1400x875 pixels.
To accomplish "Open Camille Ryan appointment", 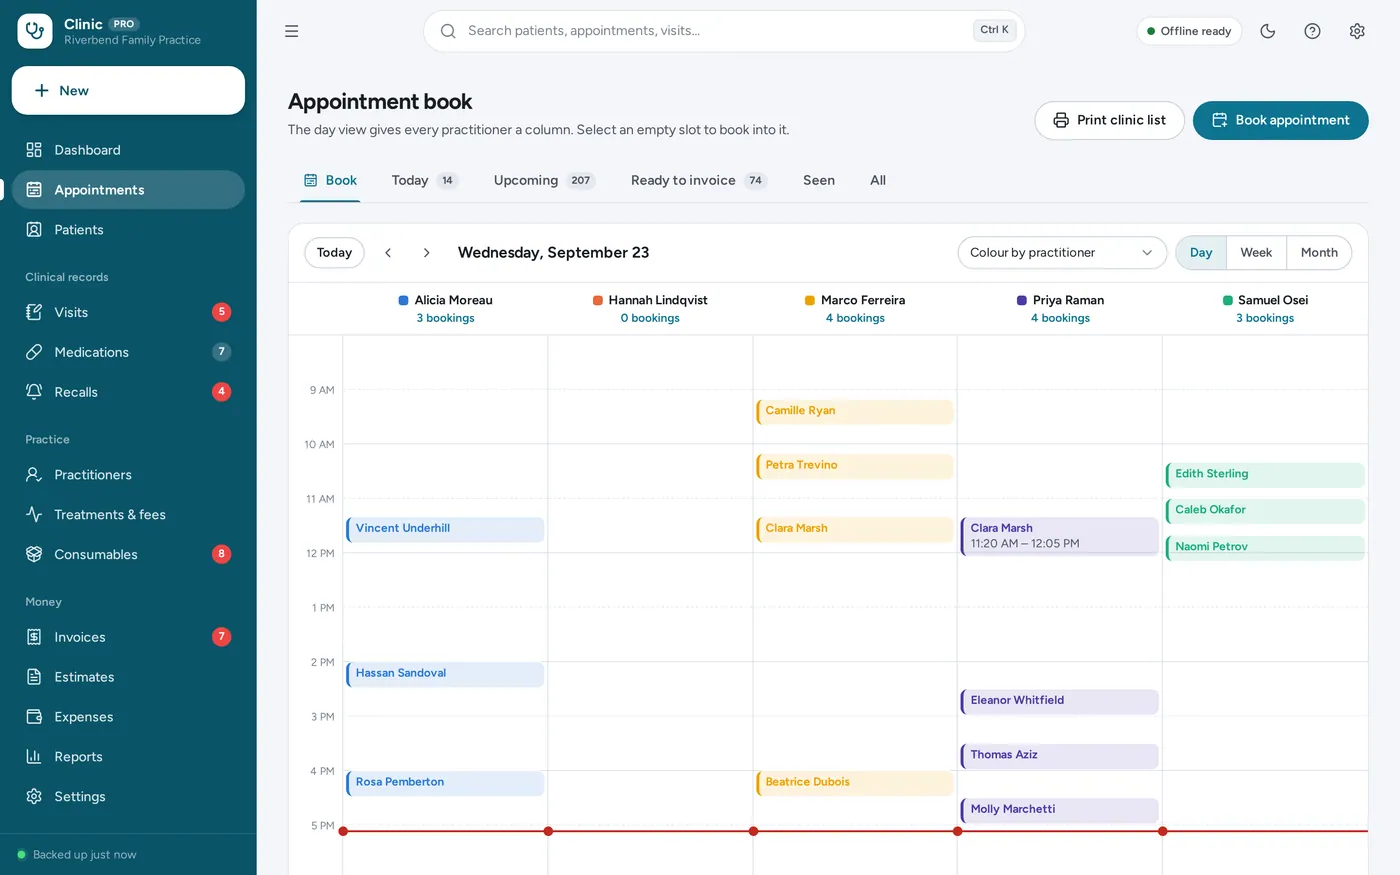I will 855,412.
